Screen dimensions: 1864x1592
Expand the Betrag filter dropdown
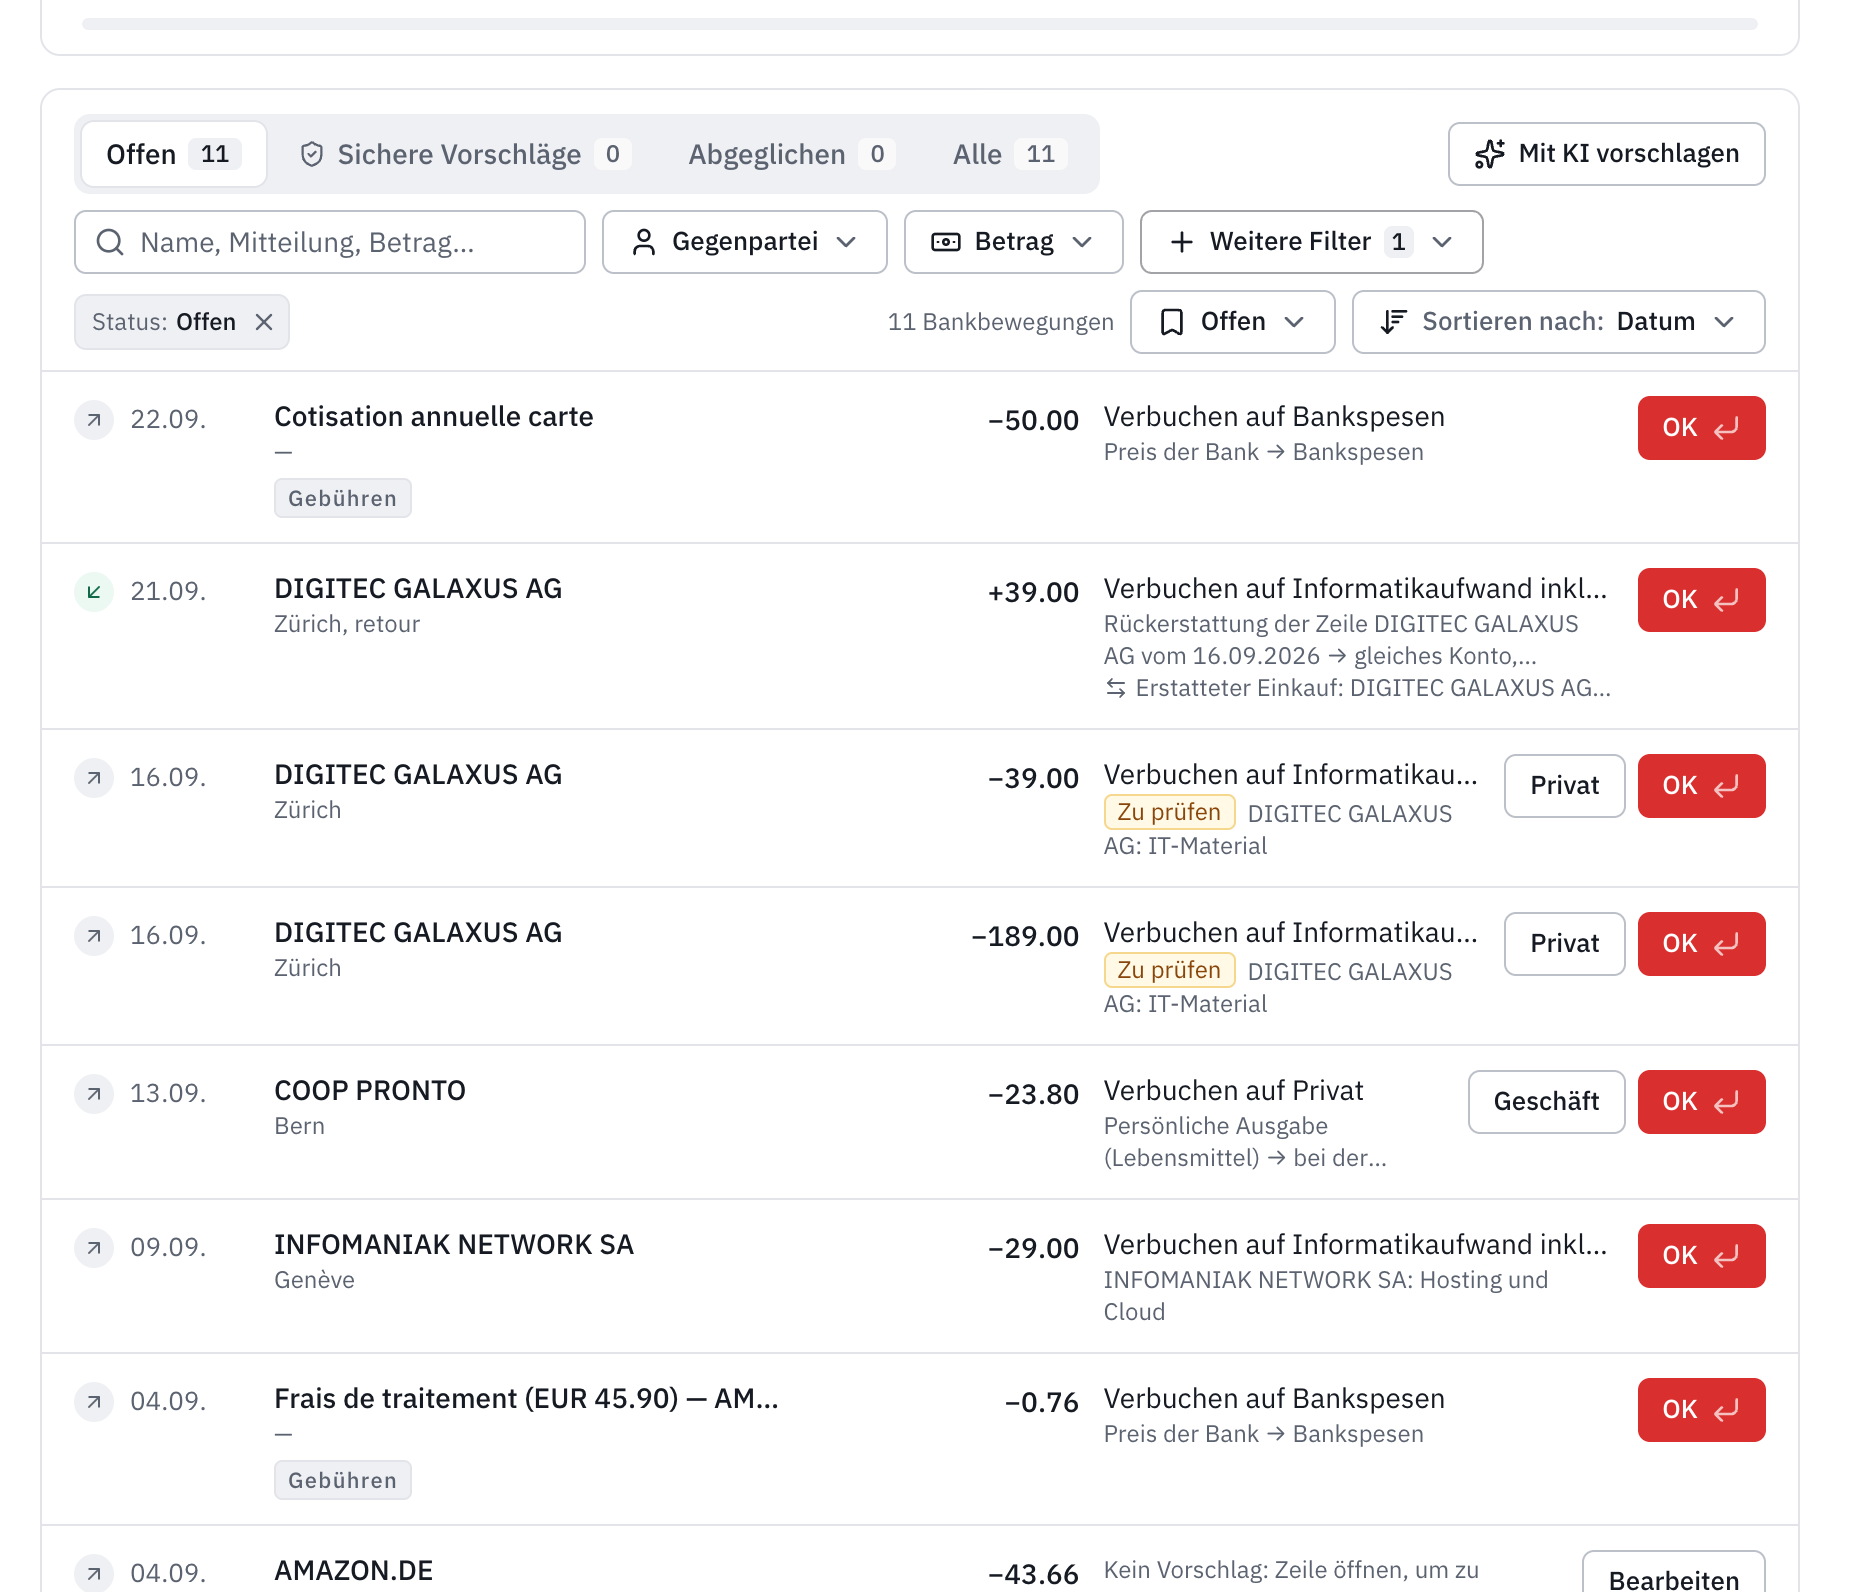tap(1013, 242)
